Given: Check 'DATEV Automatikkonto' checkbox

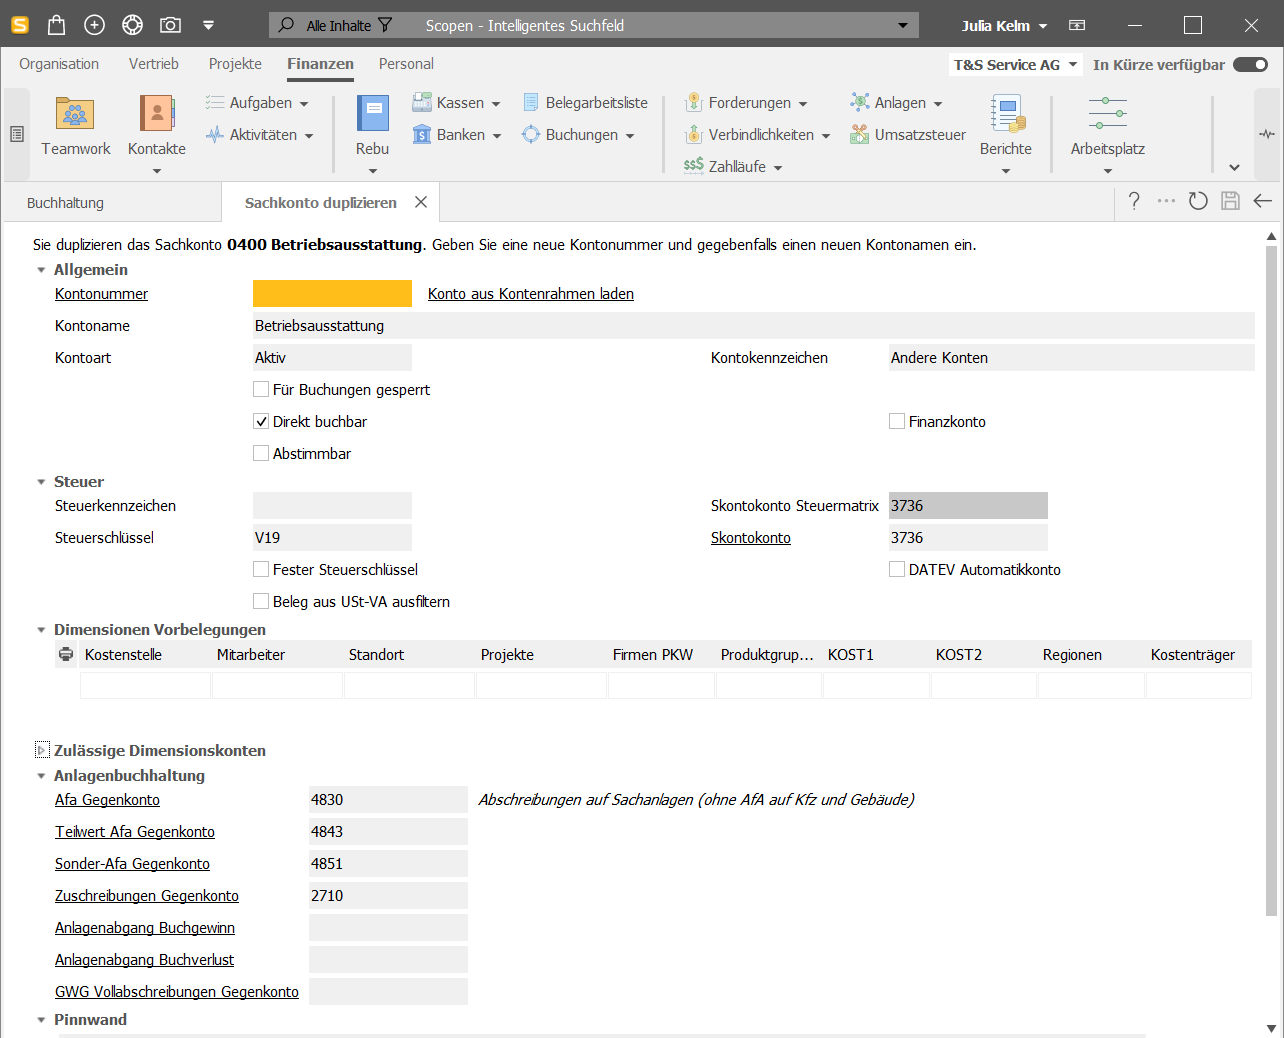Looking at the screenshot, I should 897,569.
